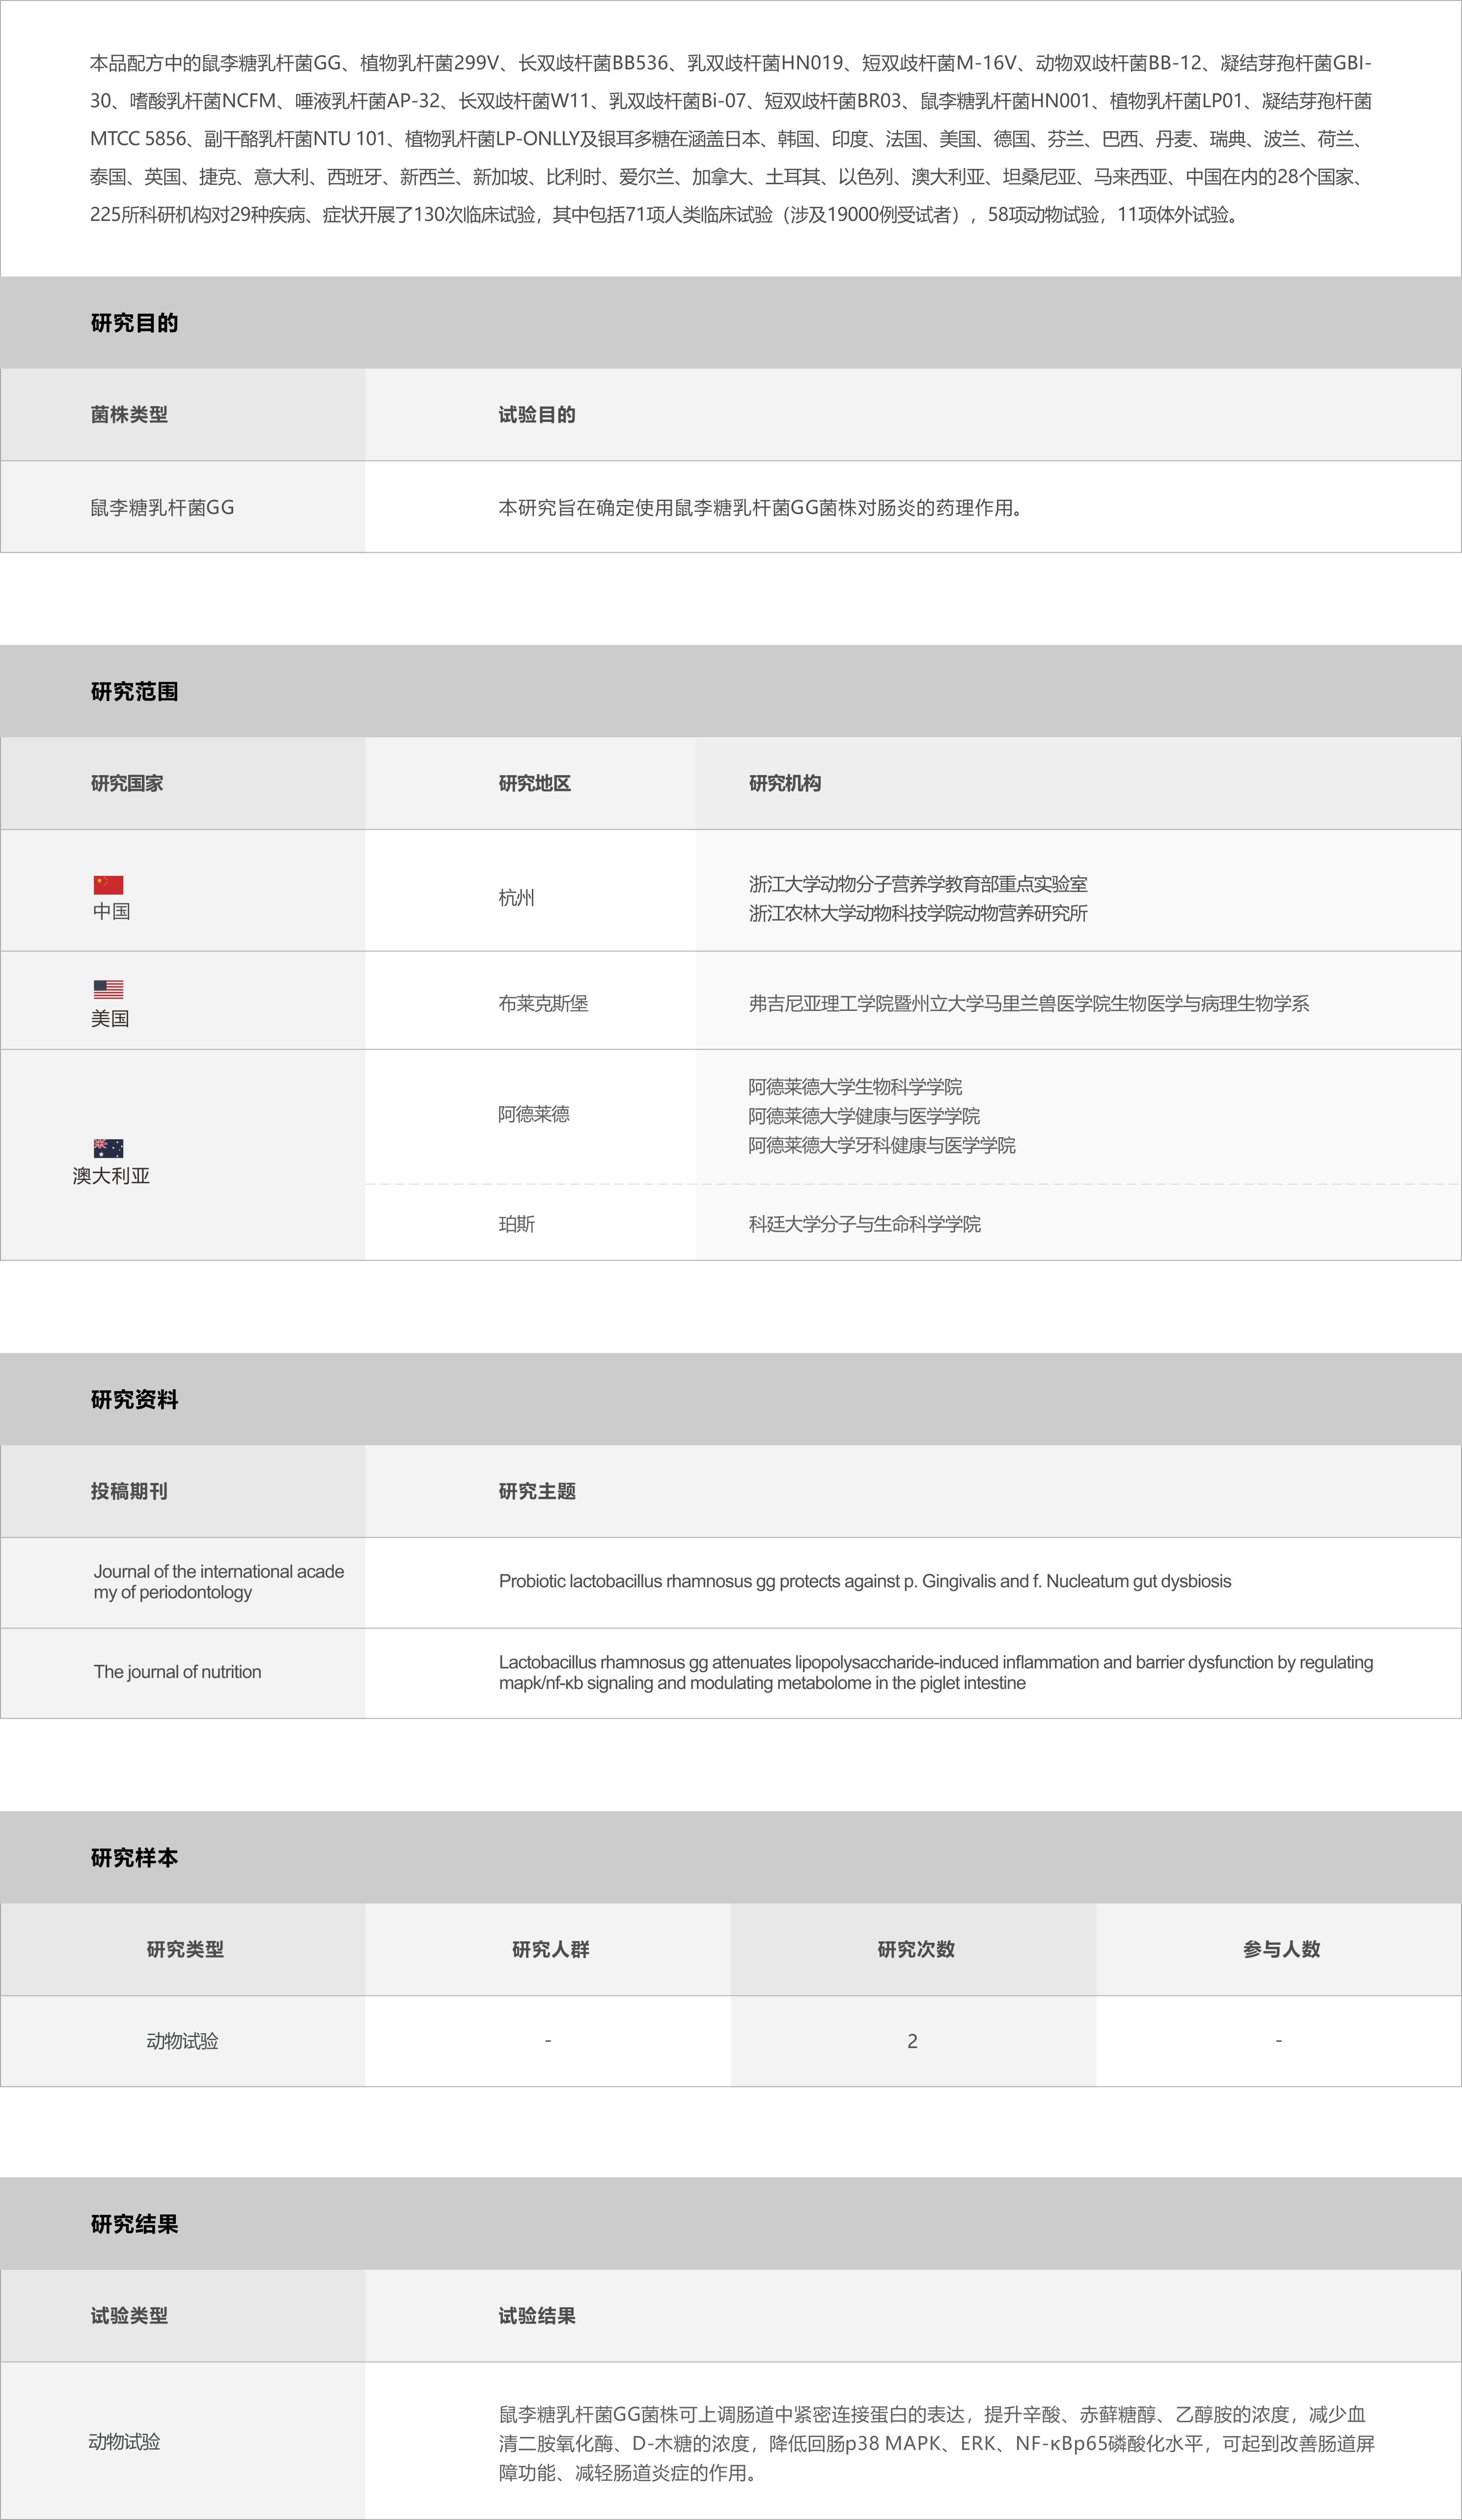Click 动物试验 in the 研究结果 table
The image size is (1462, 2520).
tap(124, 2442)
